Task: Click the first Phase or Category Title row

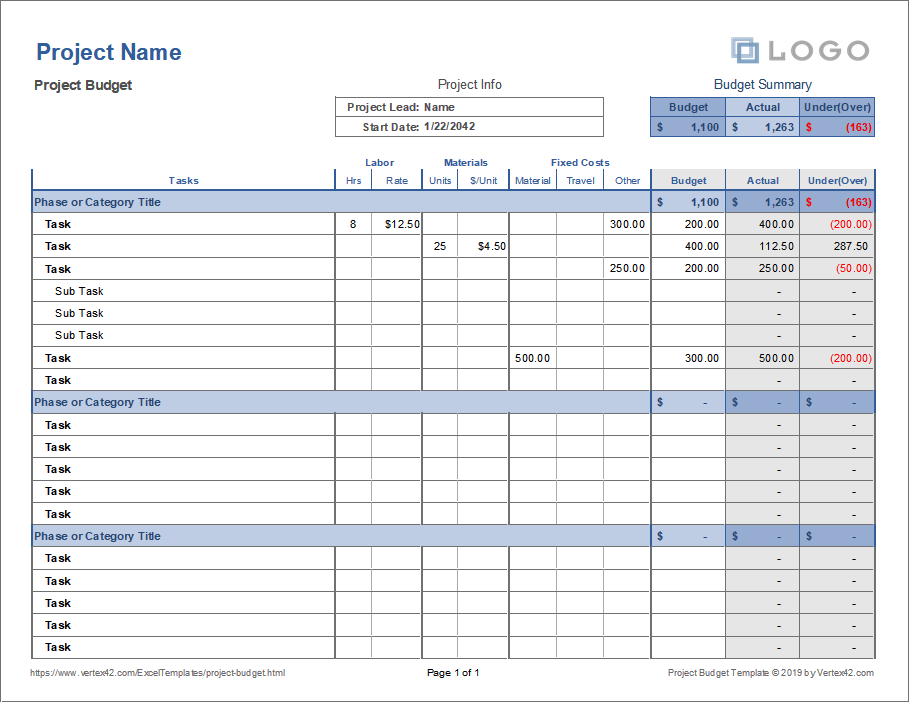Action: tap(97, 202)
